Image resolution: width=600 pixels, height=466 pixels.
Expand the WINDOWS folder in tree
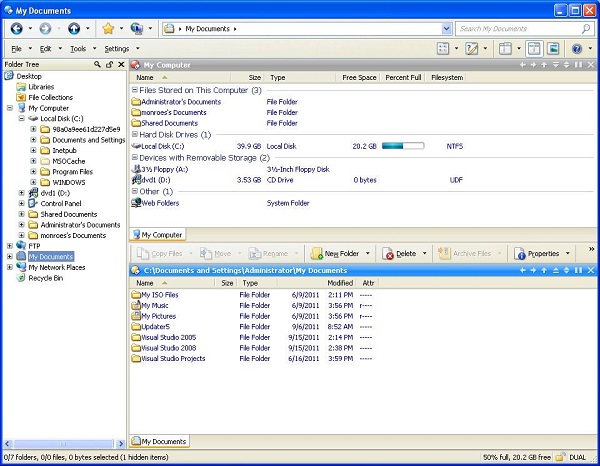tap(34, 182)
